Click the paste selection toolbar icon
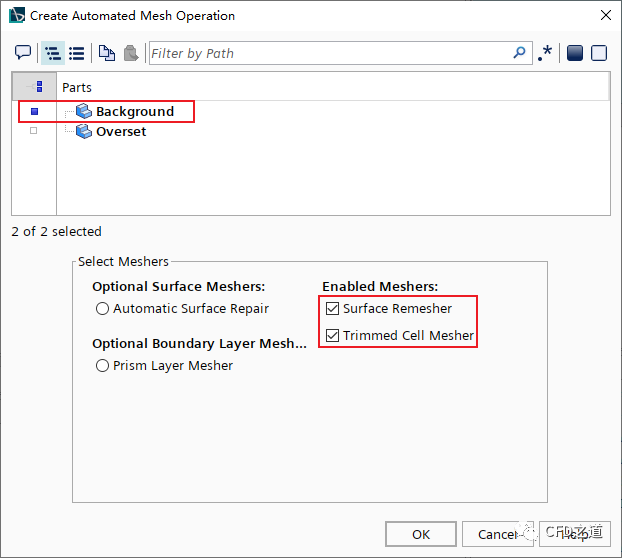The height and width of the screenshot is (558, 622). [131, 53]
